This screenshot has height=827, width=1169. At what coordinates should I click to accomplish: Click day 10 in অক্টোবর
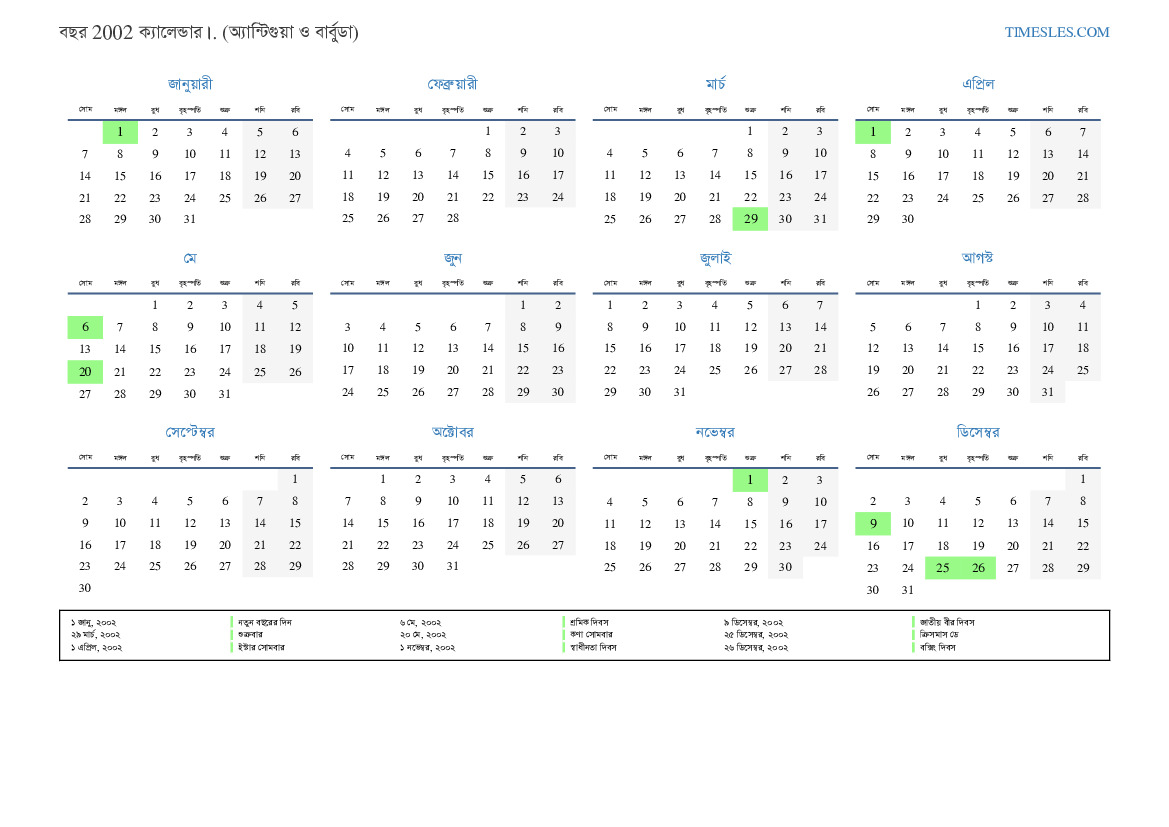click(x=453, y=501)
